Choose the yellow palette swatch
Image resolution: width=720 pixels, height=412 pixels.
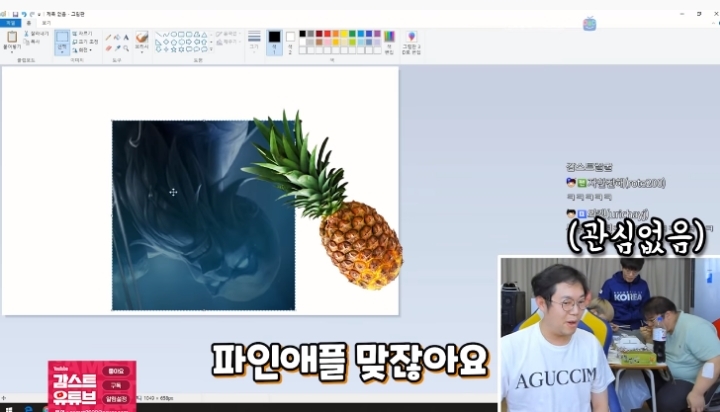coord(344,34)
